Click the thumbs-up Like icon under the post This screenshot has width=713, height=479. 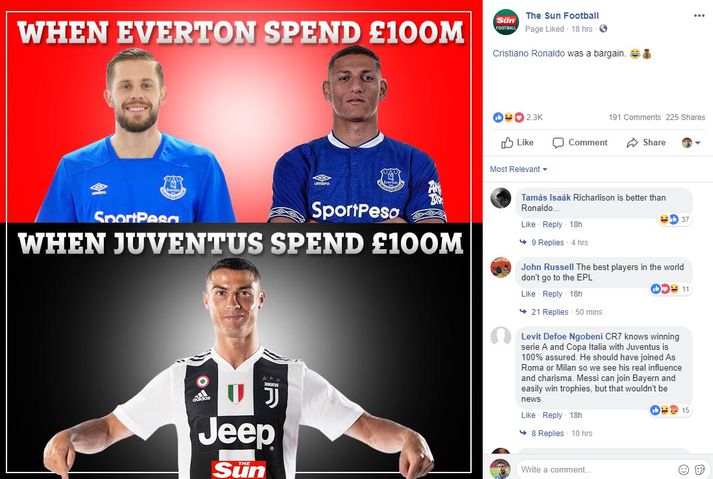click(507, 143)
